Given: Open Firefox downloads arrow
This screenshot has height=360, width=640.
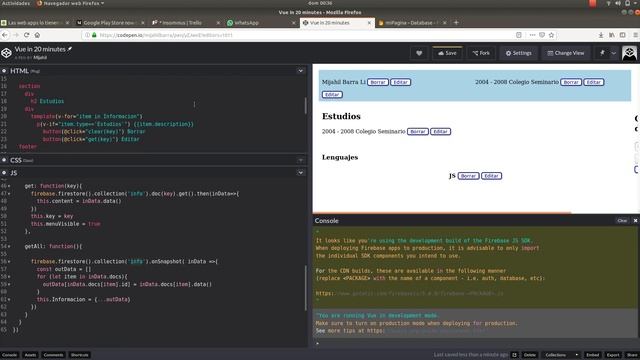Looking at the screenshot, I should [601, 35].
